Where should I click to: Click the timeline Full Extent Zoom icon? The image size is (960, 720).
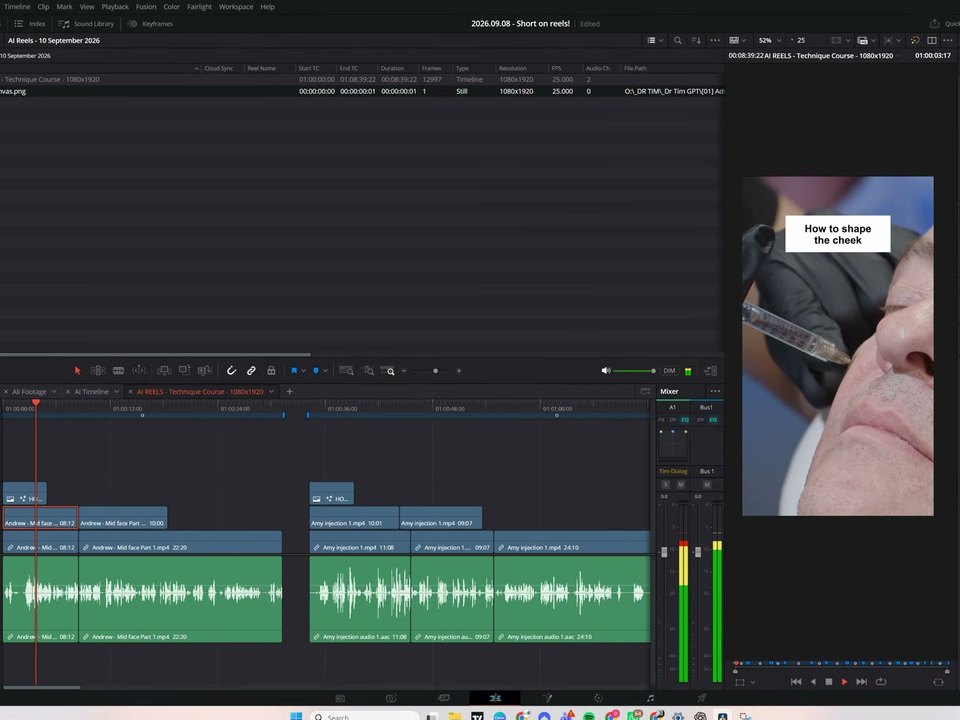[x=347, y=370]
